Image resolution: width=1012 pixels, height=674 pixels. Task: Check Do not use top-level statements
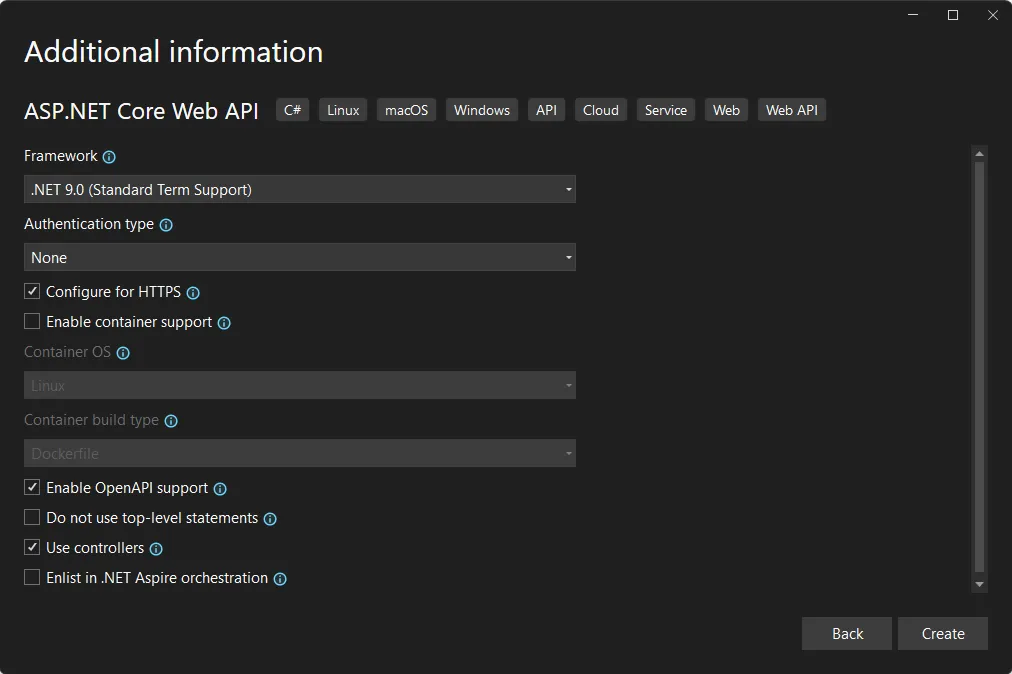click(x=31, y=517)
